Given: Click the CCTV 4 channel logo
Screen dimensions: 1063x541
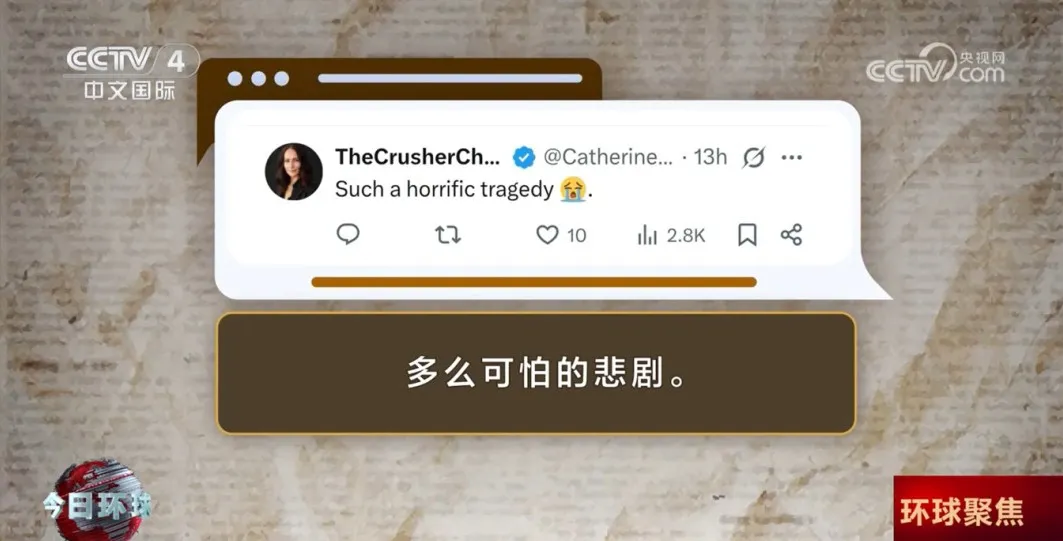Looking at the screenshot, I should coord(129,73).
